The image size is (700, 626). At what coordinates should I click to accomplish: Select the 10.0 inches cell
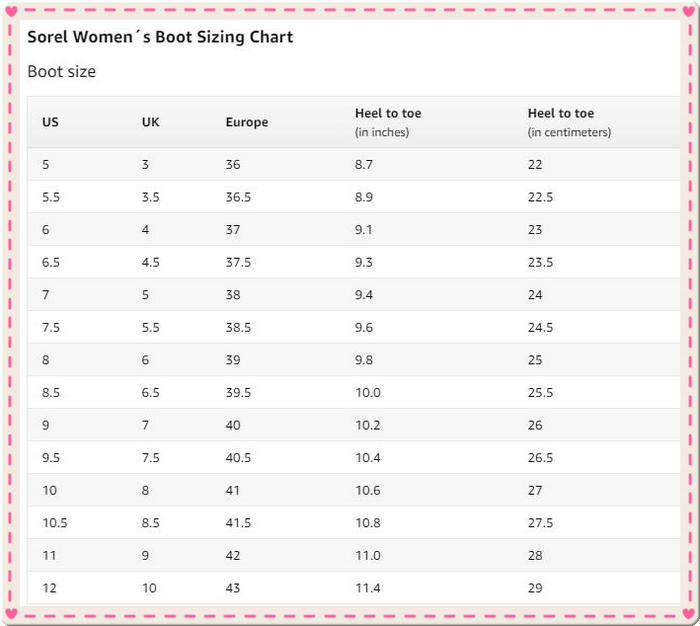click(x=367, y=393)
